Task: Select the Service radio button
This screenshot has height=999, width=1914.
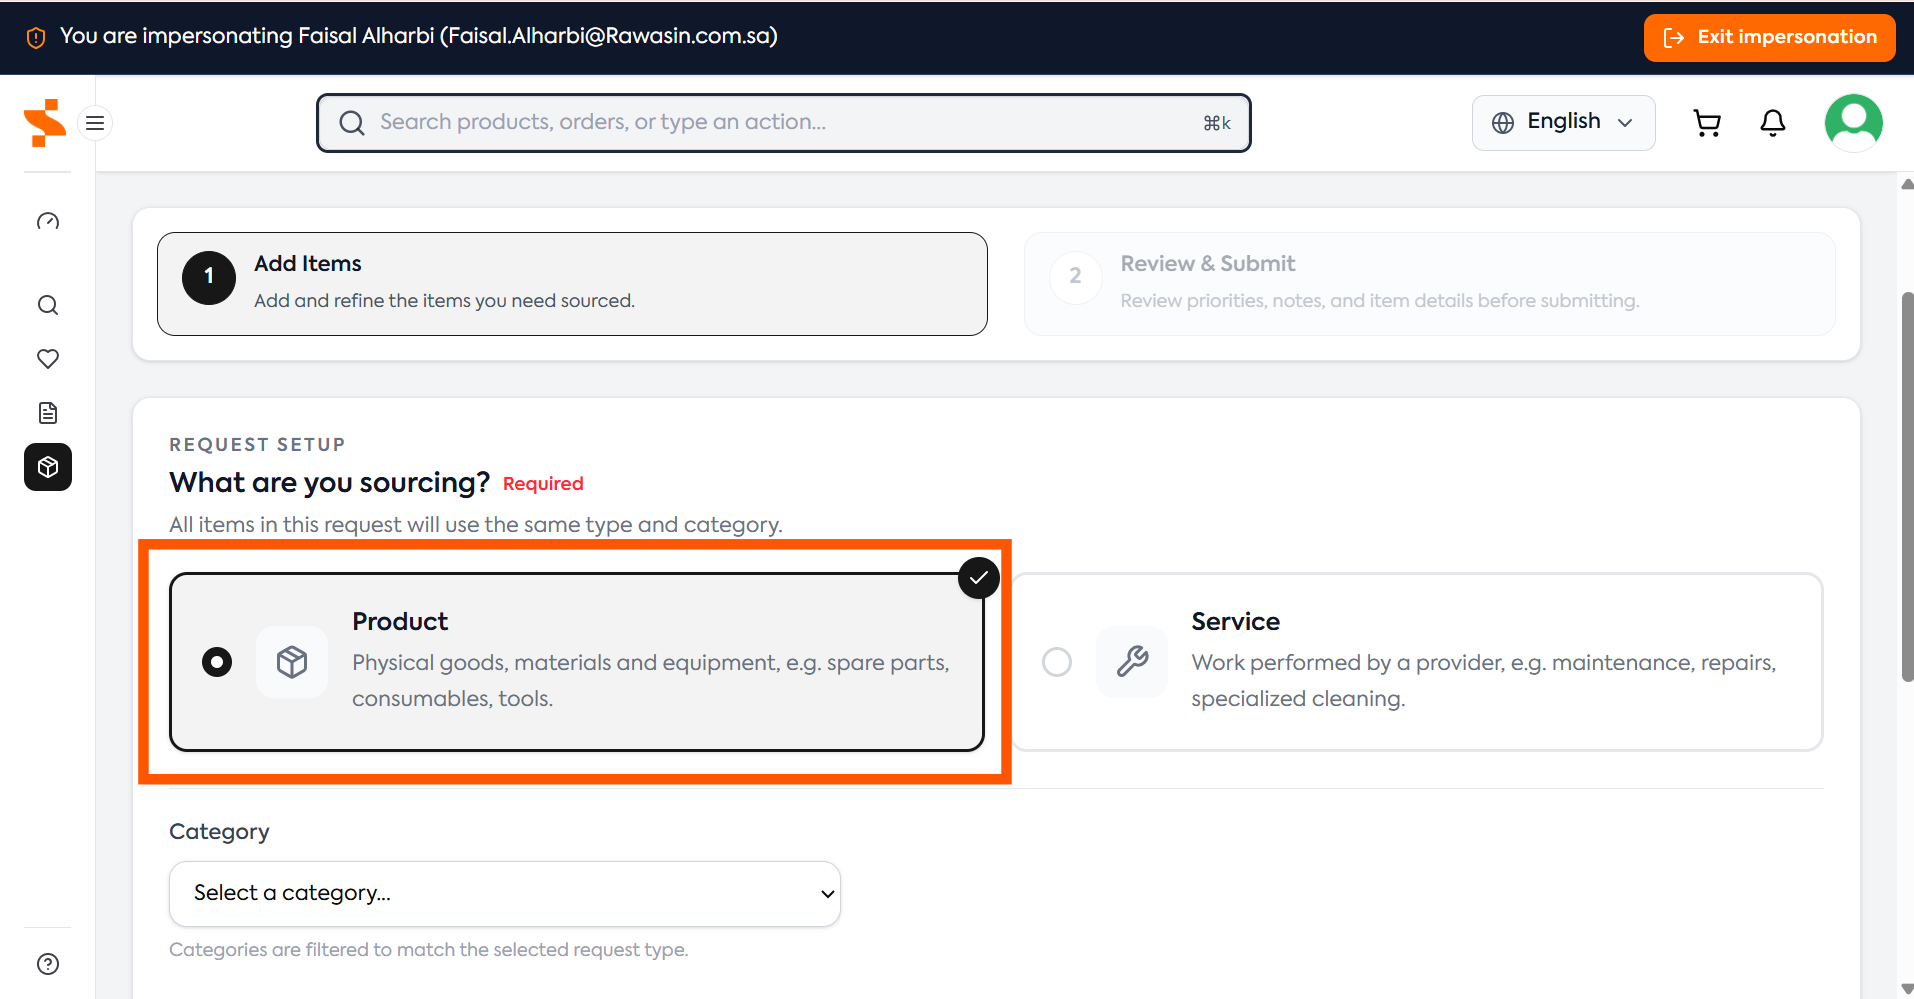Action: (1057, 662)
